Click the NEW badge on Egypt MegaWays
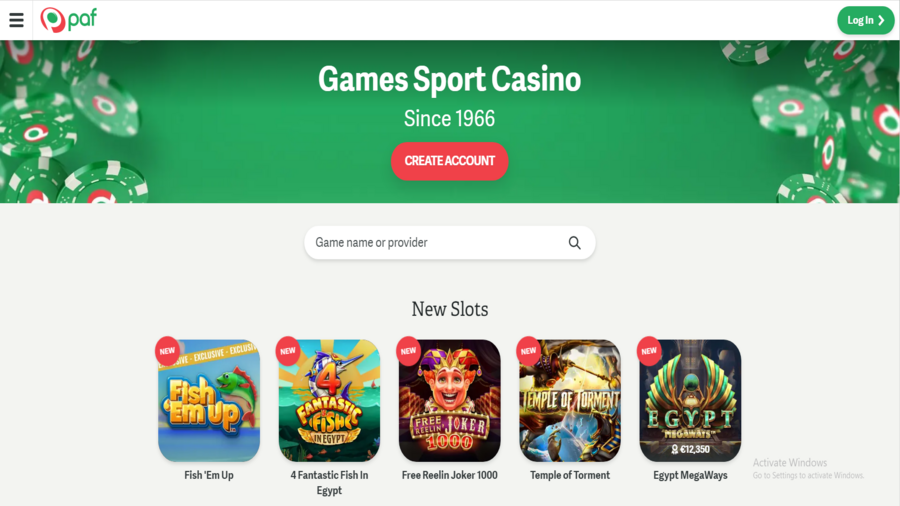Image resolution: width=900 pixels, height=506 pixels. tap(649, 351)
